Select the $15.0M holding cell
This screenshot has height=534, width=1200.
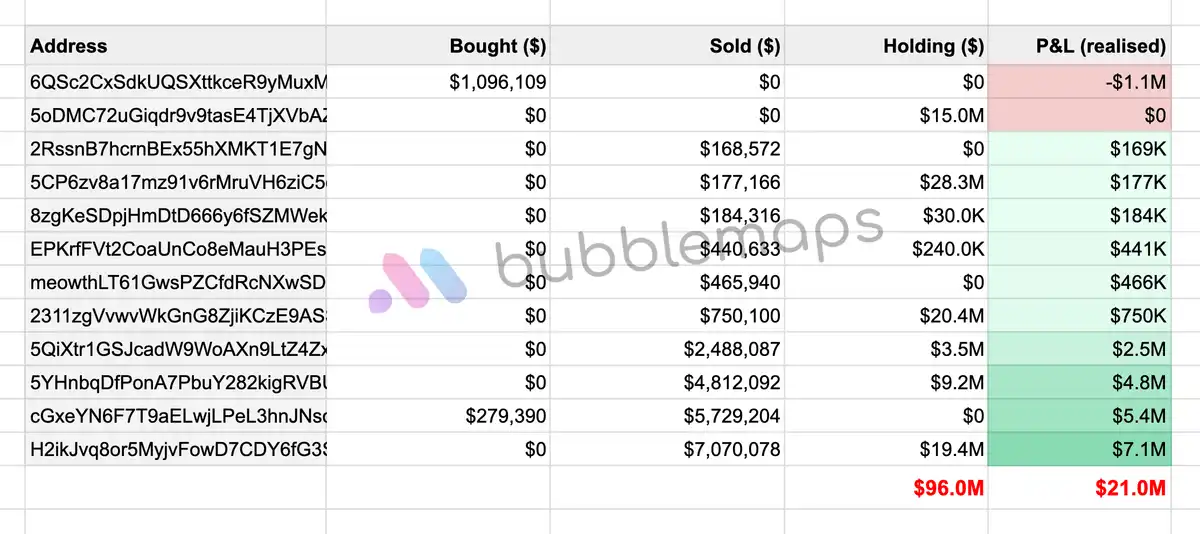[x=887, y=115]
